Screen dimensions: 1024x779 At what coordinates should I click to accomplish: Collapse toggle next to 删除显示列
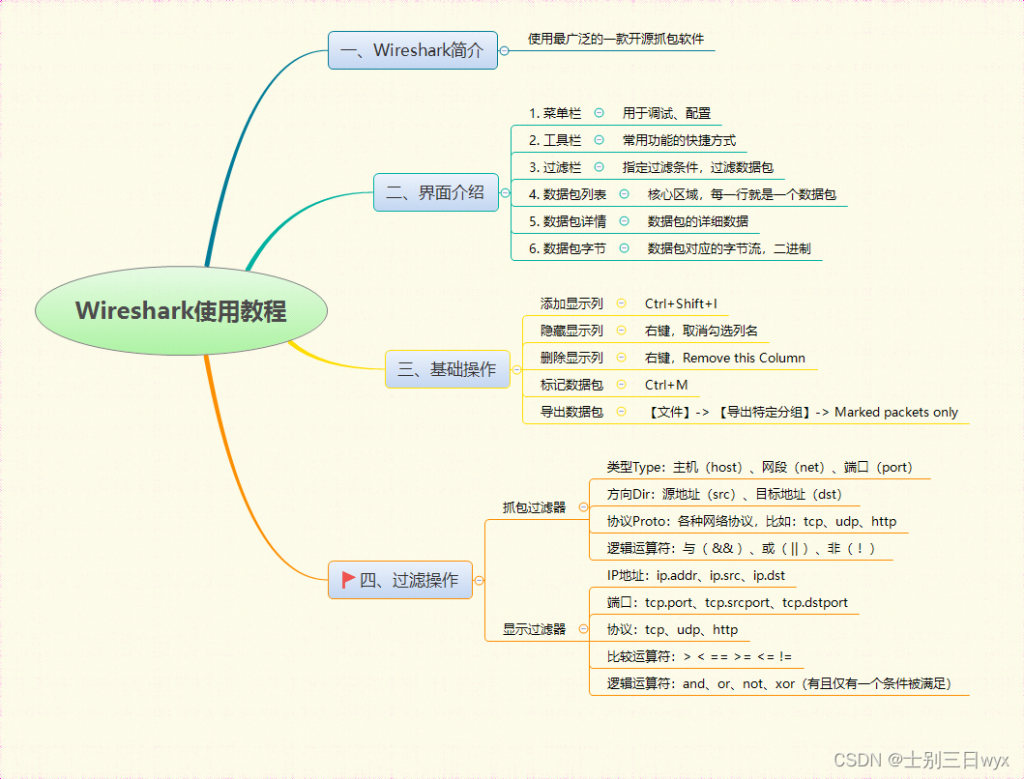click(x=622, y=357)
